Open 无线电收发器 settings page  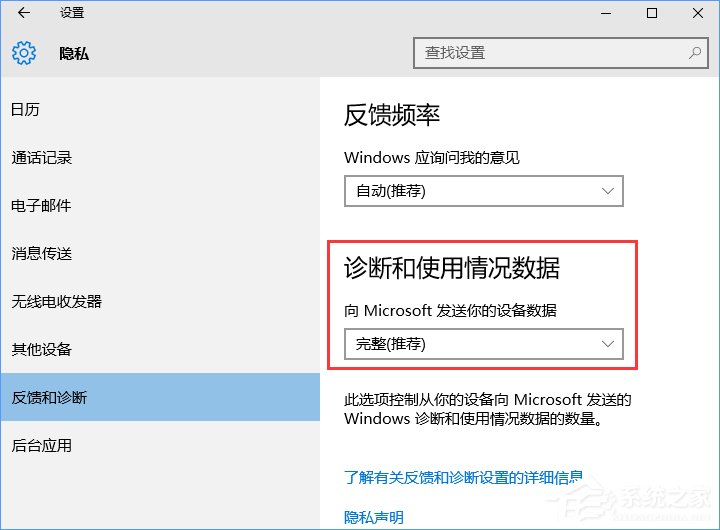tap(57, 302)
